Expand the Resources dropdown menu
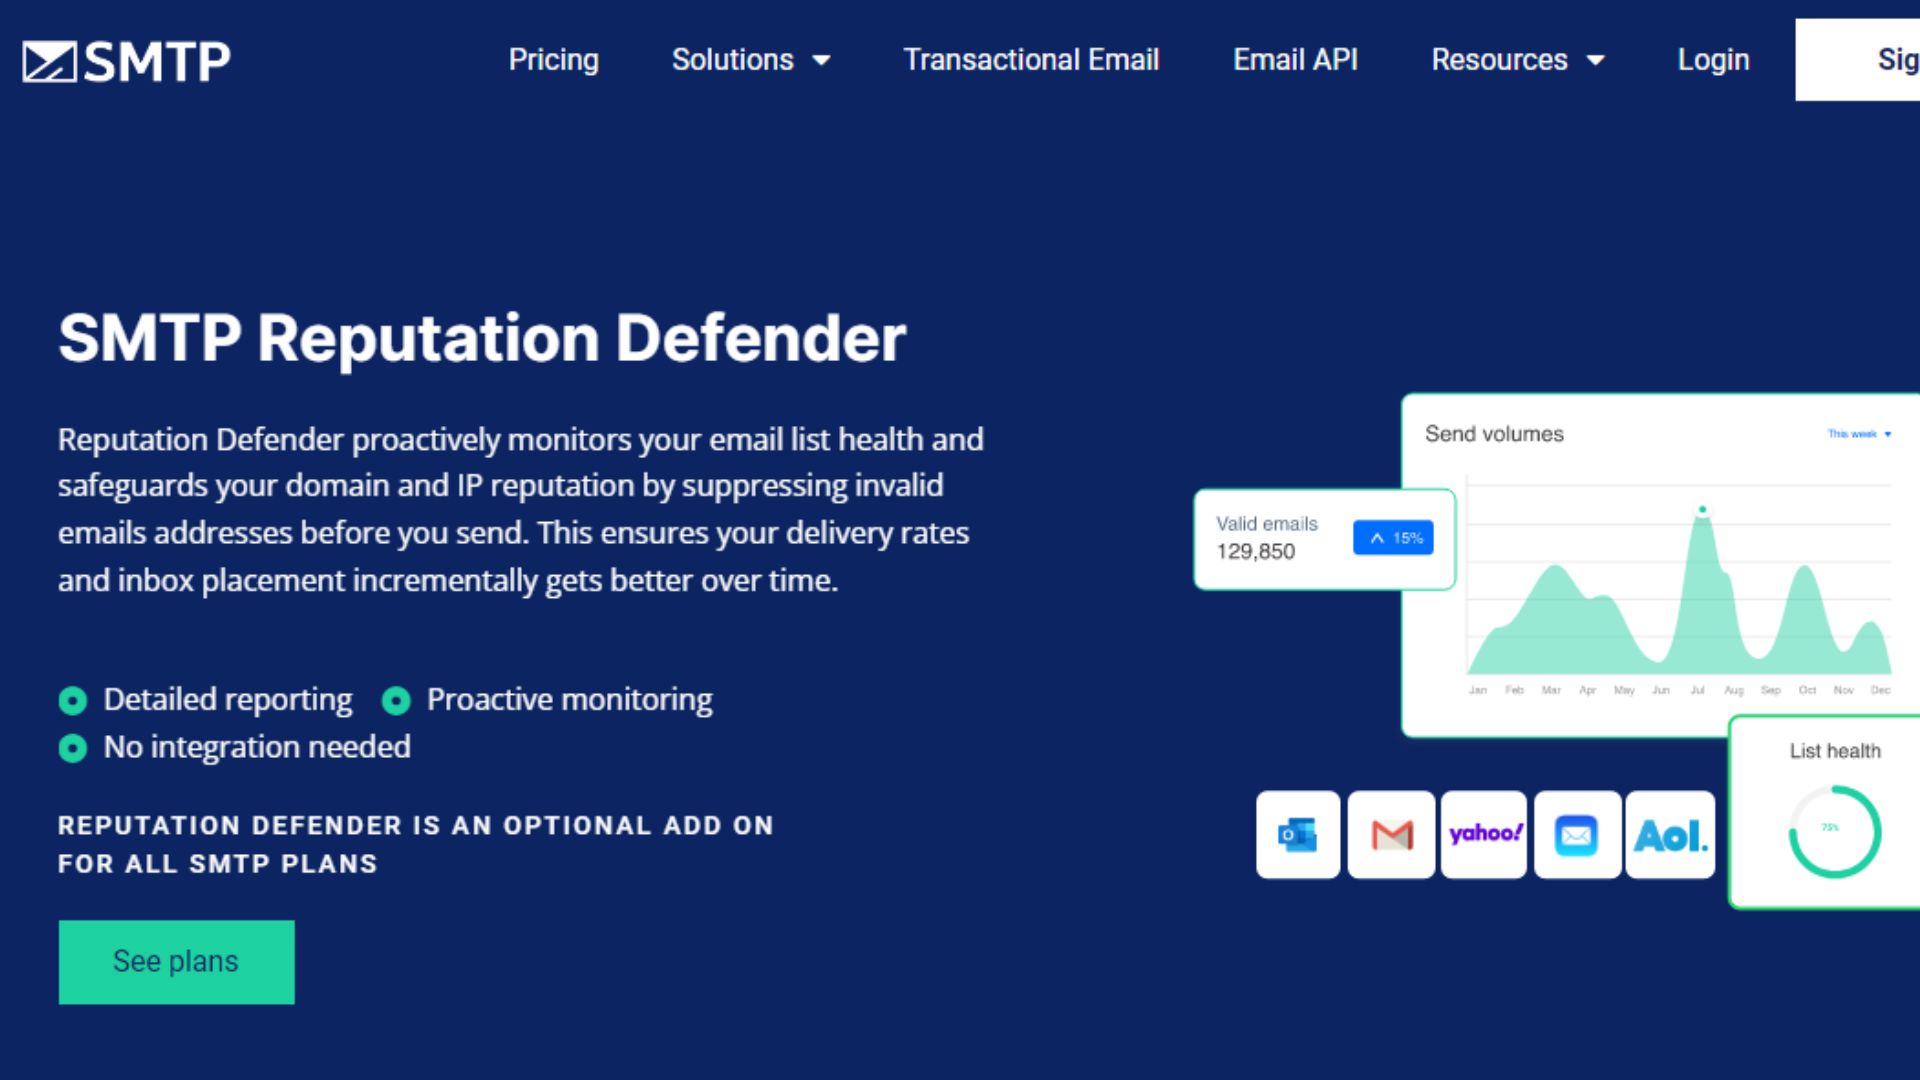 1520,59
